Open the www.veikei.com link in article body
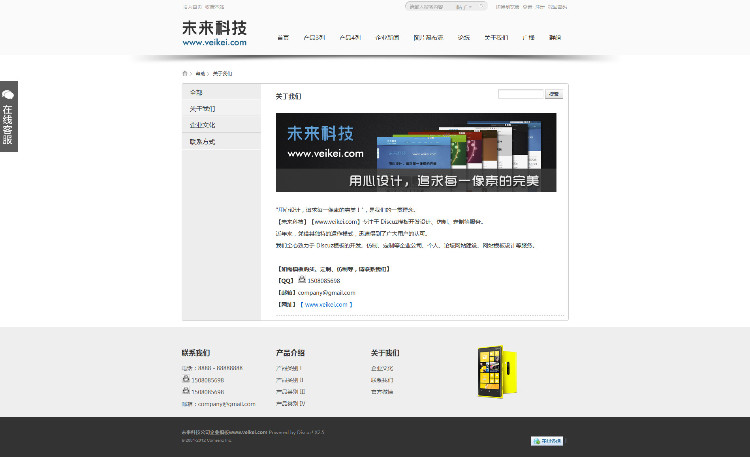Viewport: 750px width, 457px height. (326, 304)
